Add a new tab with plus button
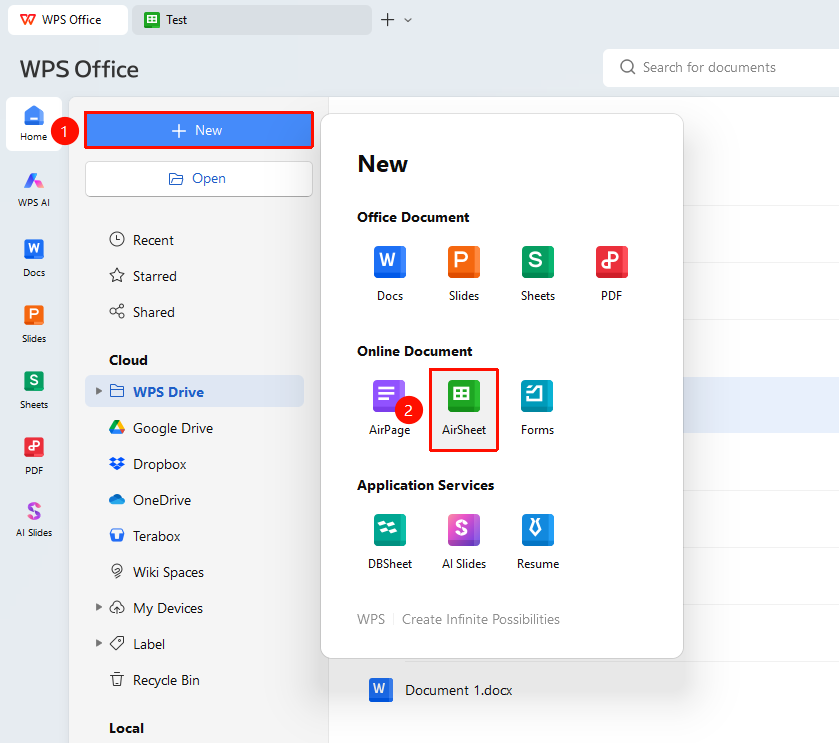Viewport: 839px width, 743px height. tap(387, 20)
